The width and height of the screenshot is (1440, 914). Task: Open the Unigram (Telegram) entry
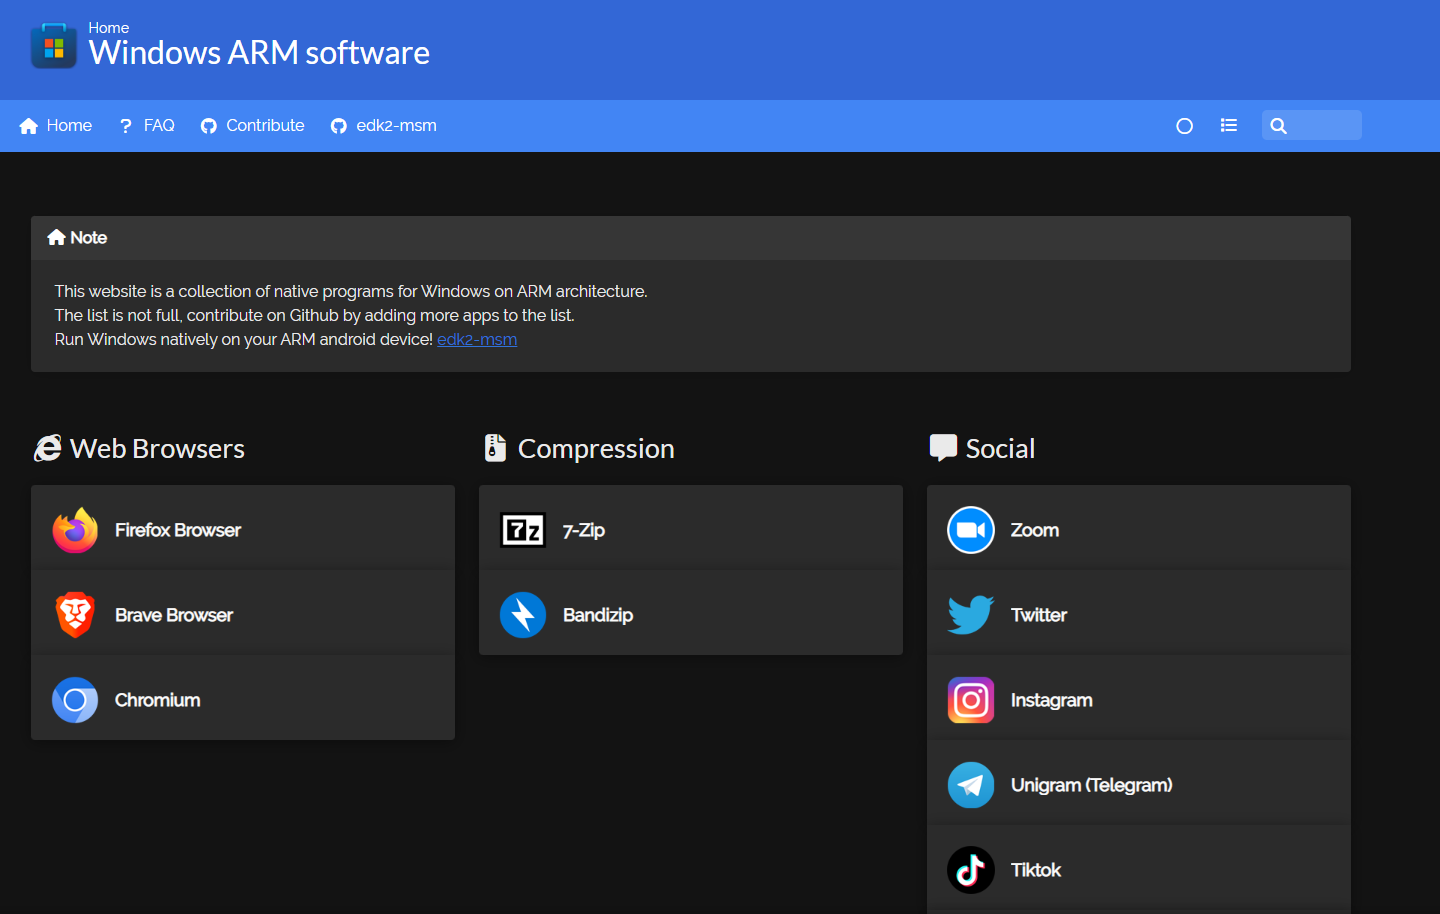tap(1139, 785)
